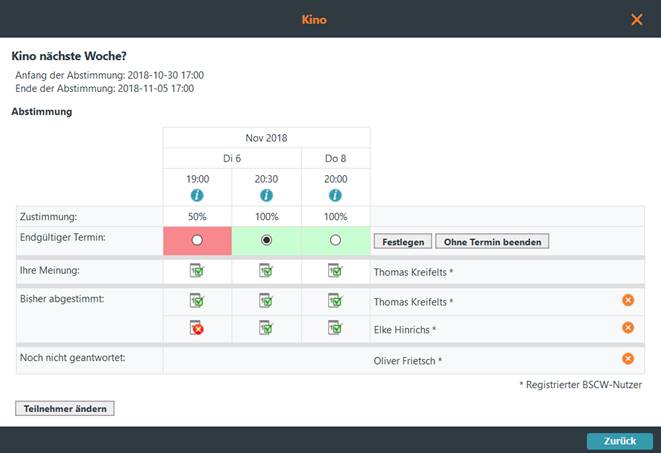
Task: Remove Elke Hinrichs from the poll
Action: (x=628, y=328)
